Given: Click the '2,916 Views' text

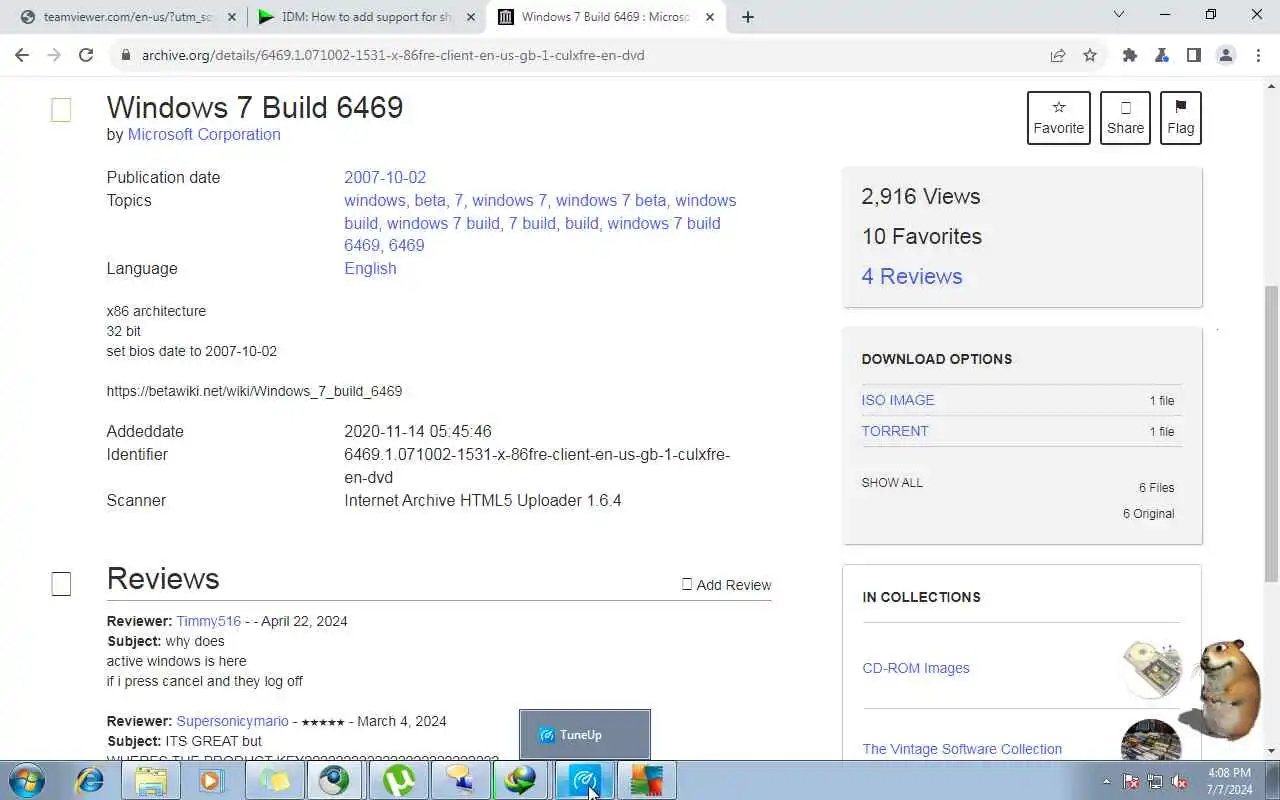Looking at the screenshot, I should tap(921, 196).
